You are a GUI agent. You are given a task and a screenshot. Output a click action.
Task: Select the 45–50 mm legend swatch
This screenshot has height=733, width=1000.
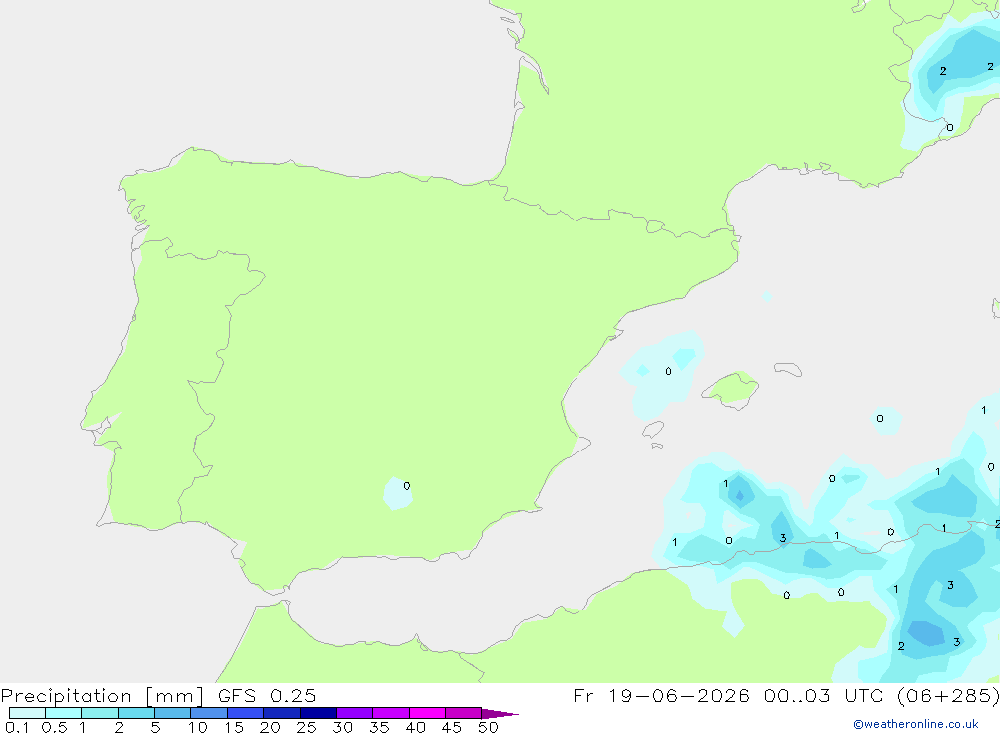(463, 713)
